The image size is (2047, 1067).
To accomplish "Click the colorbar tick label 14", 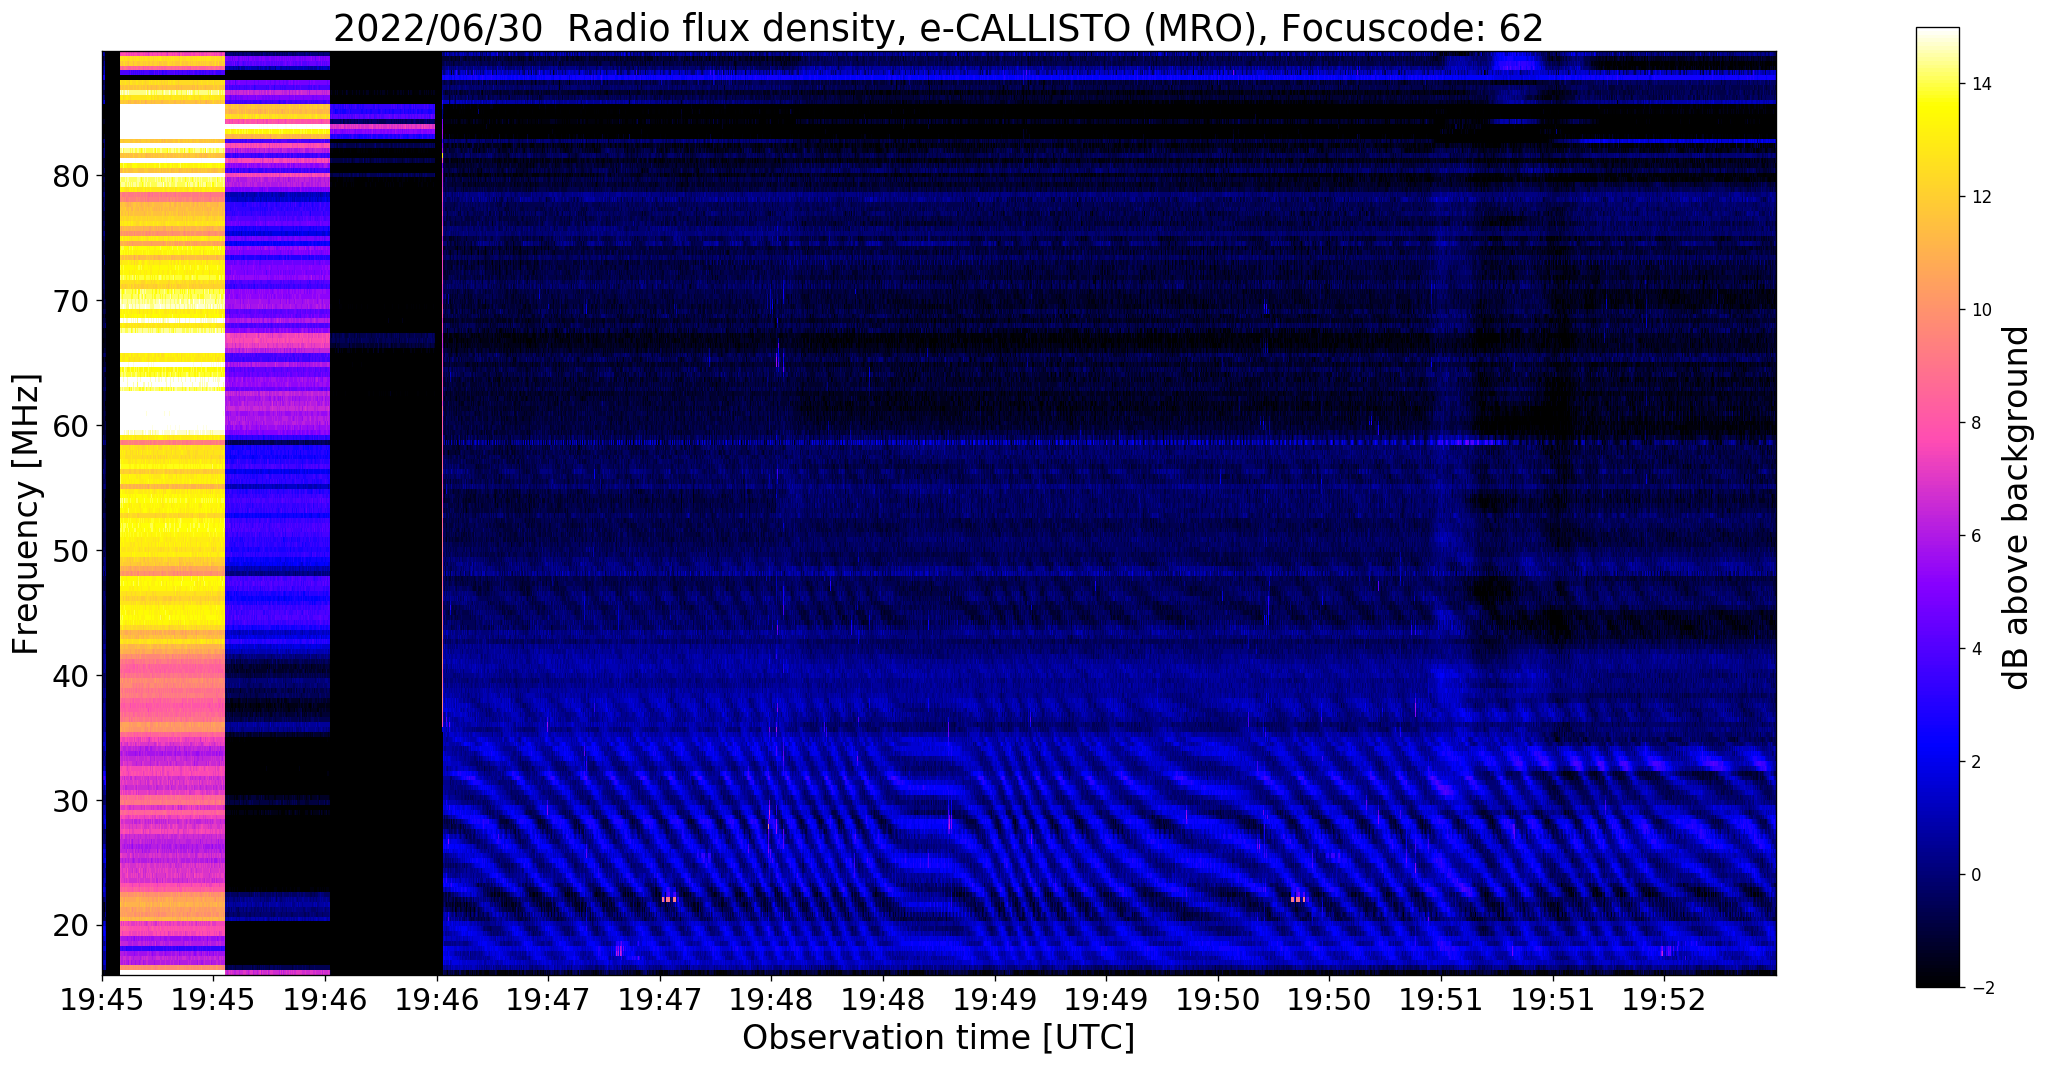I will 1979,84.
